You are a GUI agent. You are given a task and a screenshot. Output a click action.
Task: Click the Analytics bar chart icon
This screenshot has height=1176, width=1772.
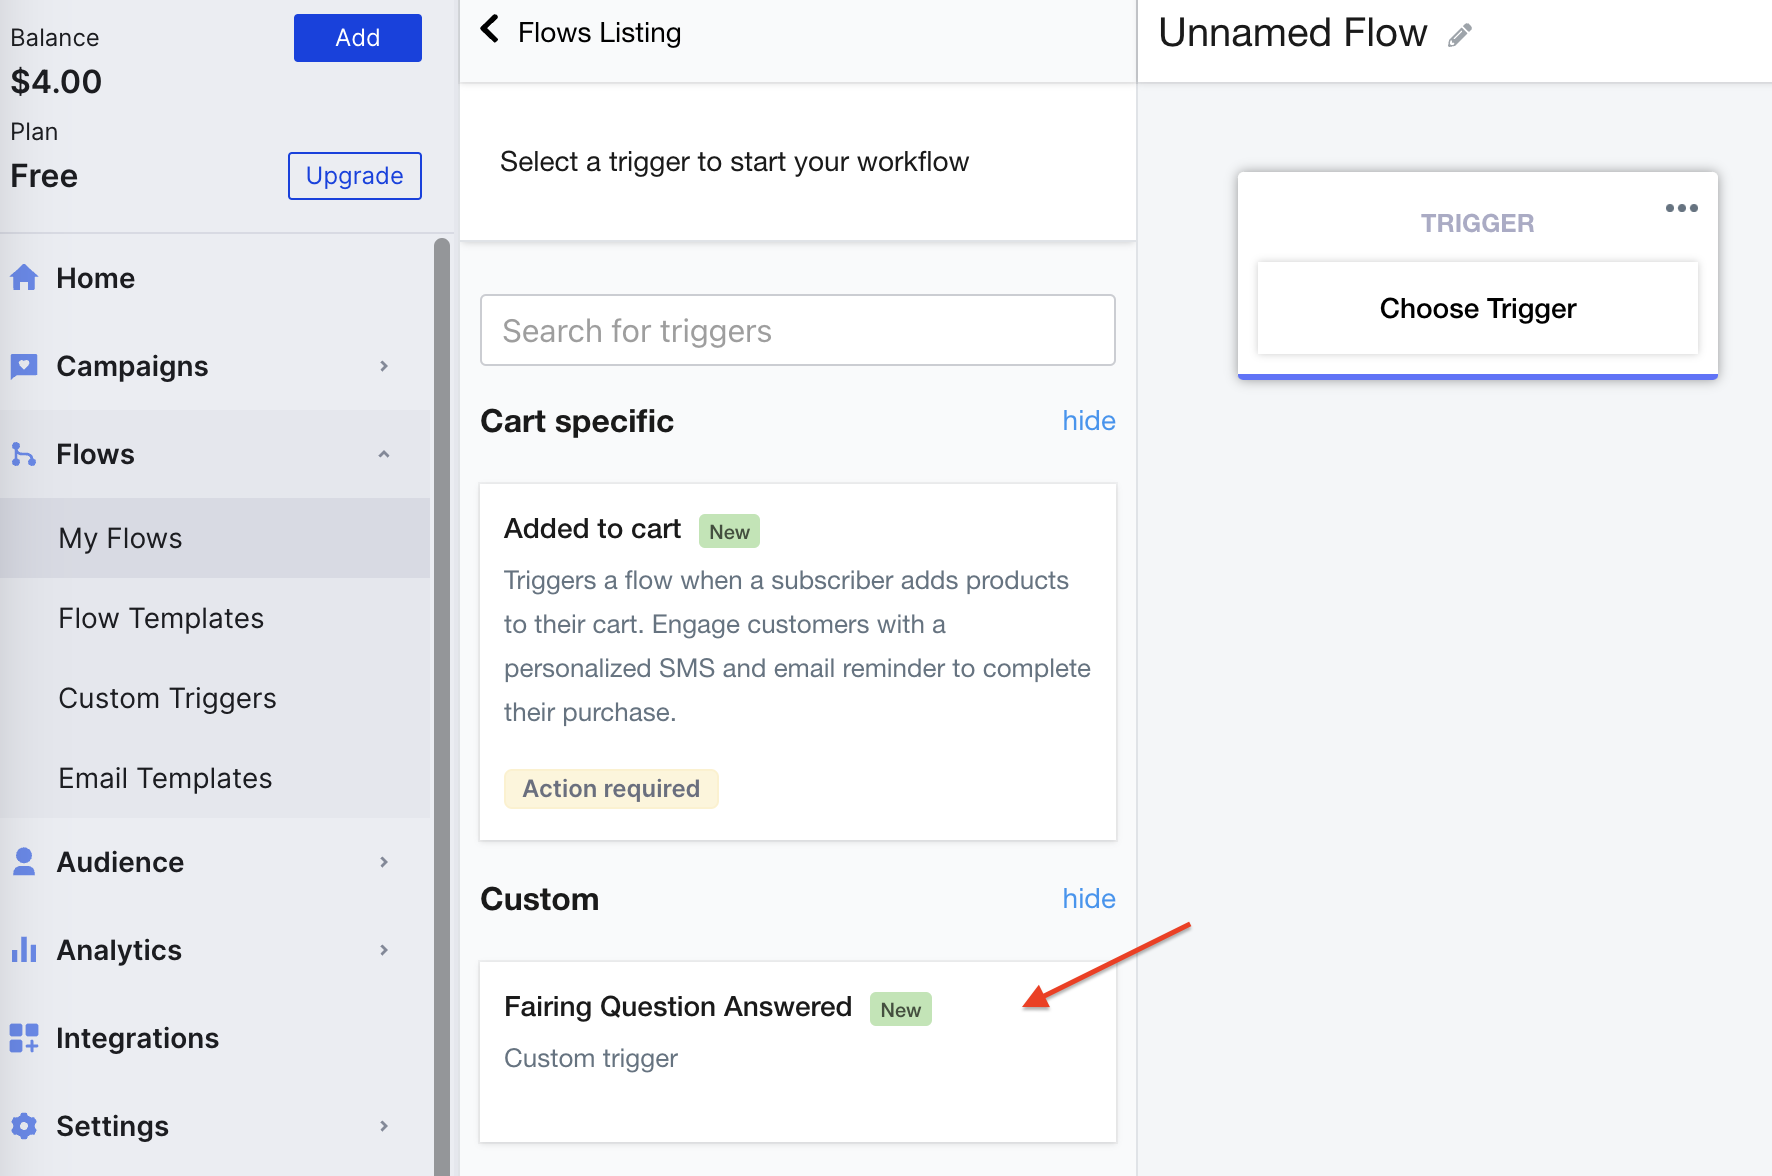[x=24, y=949]
